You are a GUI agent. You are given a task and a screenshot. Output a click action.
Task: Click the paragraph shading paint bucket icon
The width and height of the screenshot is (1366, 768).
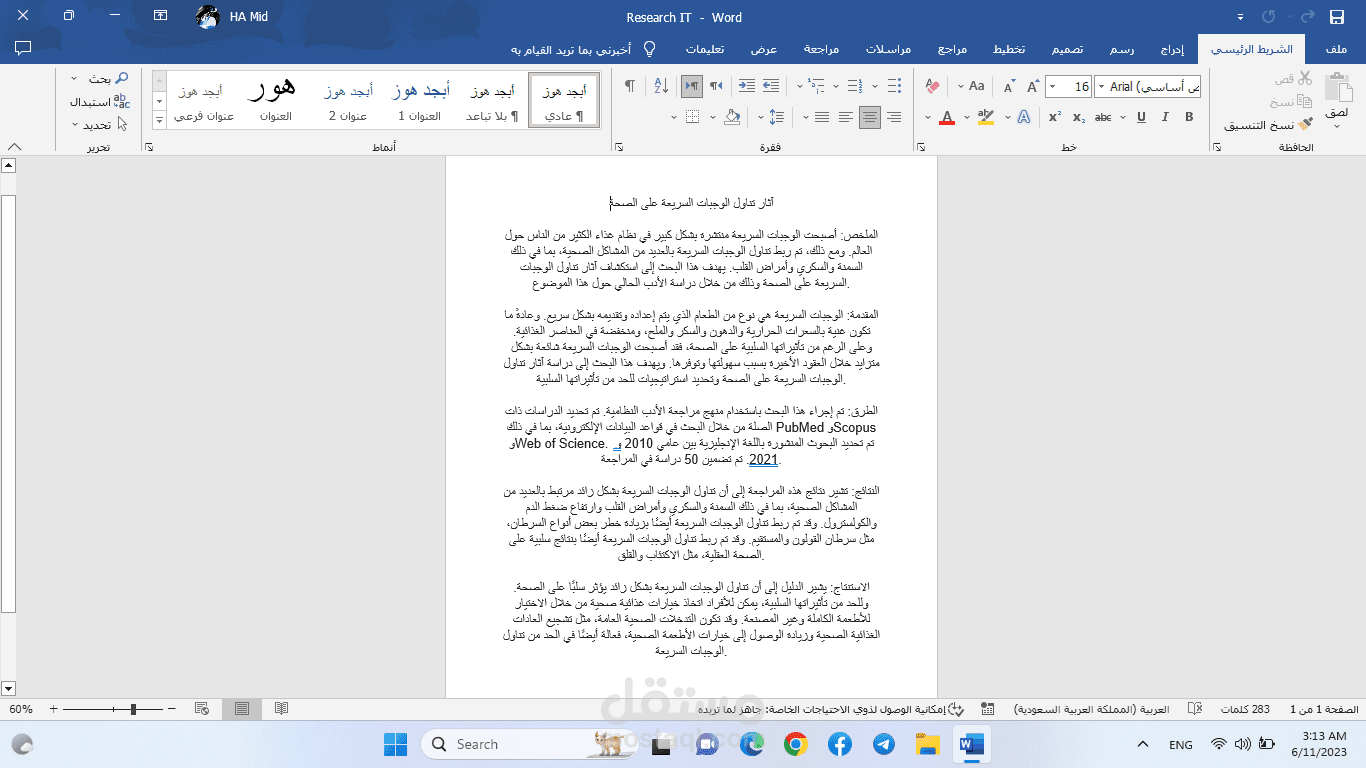[733, 117]
